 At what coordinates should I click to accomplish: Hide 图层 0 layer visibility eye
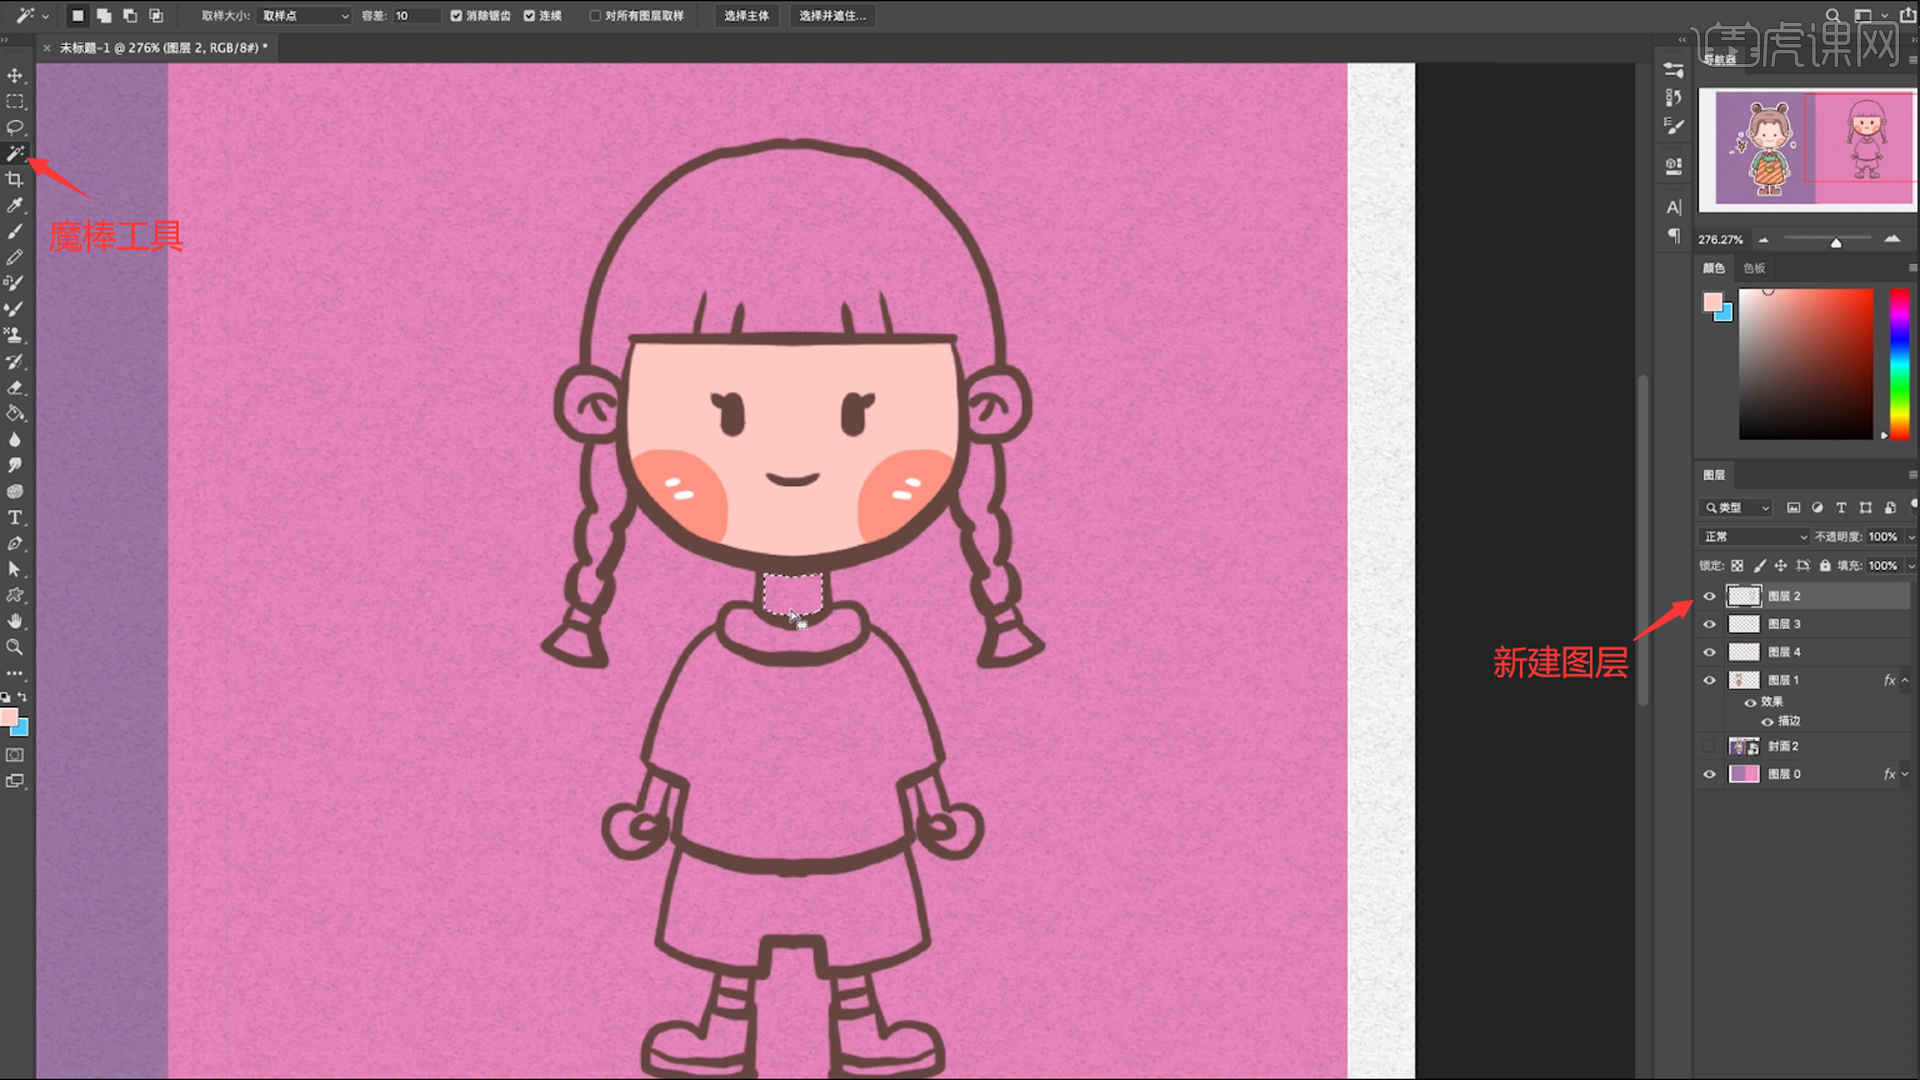click(x=1709, y=774)
